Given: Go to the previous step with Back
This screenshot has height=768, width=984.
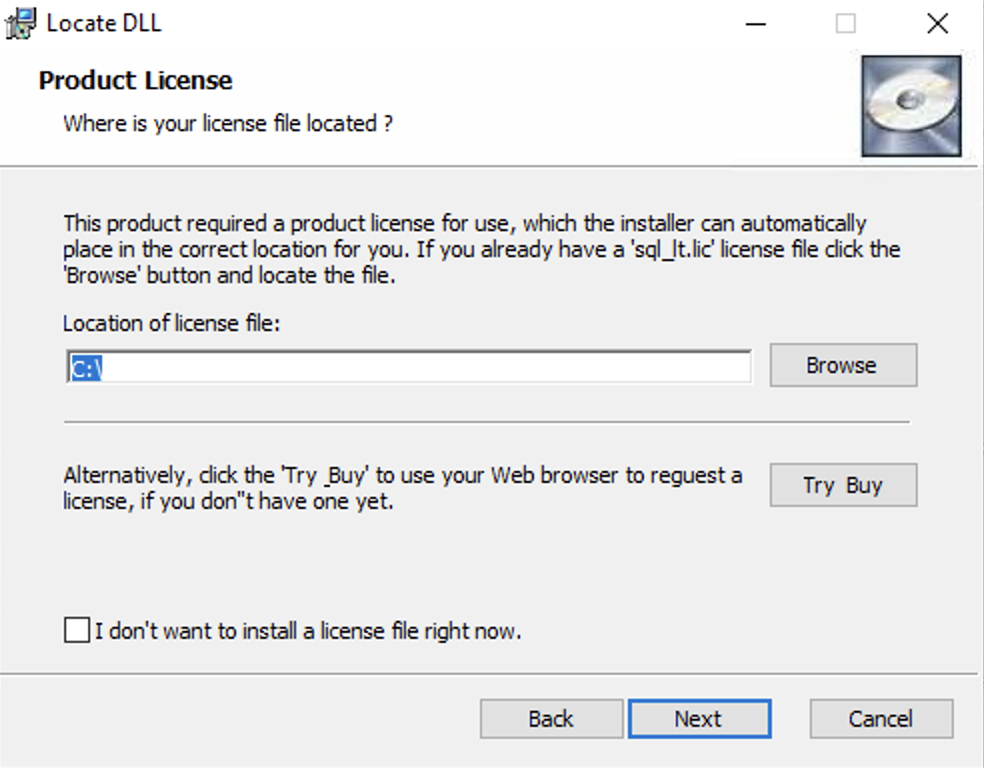Looking at the screenshot, I should (551, 718).
